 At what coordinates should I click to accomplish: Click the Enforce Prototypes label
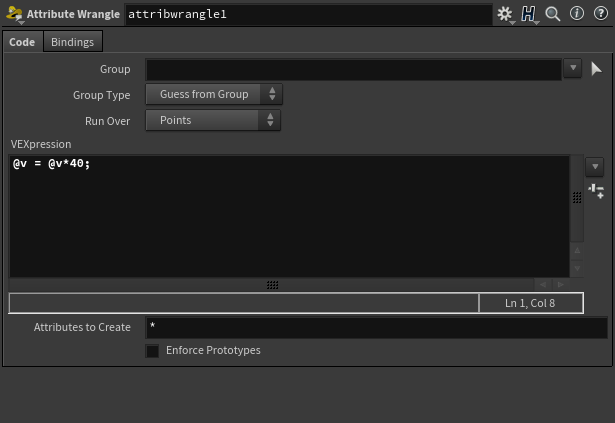(213, 350)
